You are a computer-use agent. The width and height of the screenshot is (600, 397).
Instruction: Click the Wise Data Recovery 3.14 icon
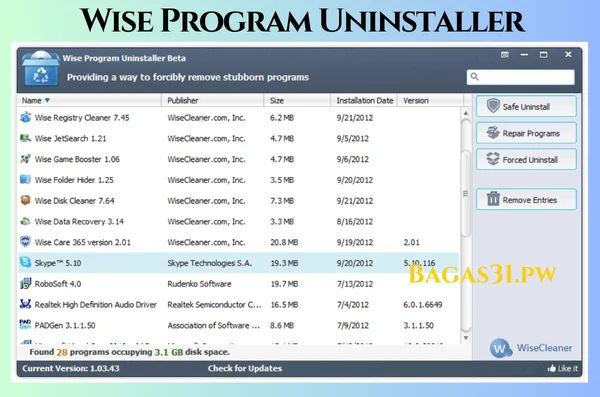coord(25,221)
